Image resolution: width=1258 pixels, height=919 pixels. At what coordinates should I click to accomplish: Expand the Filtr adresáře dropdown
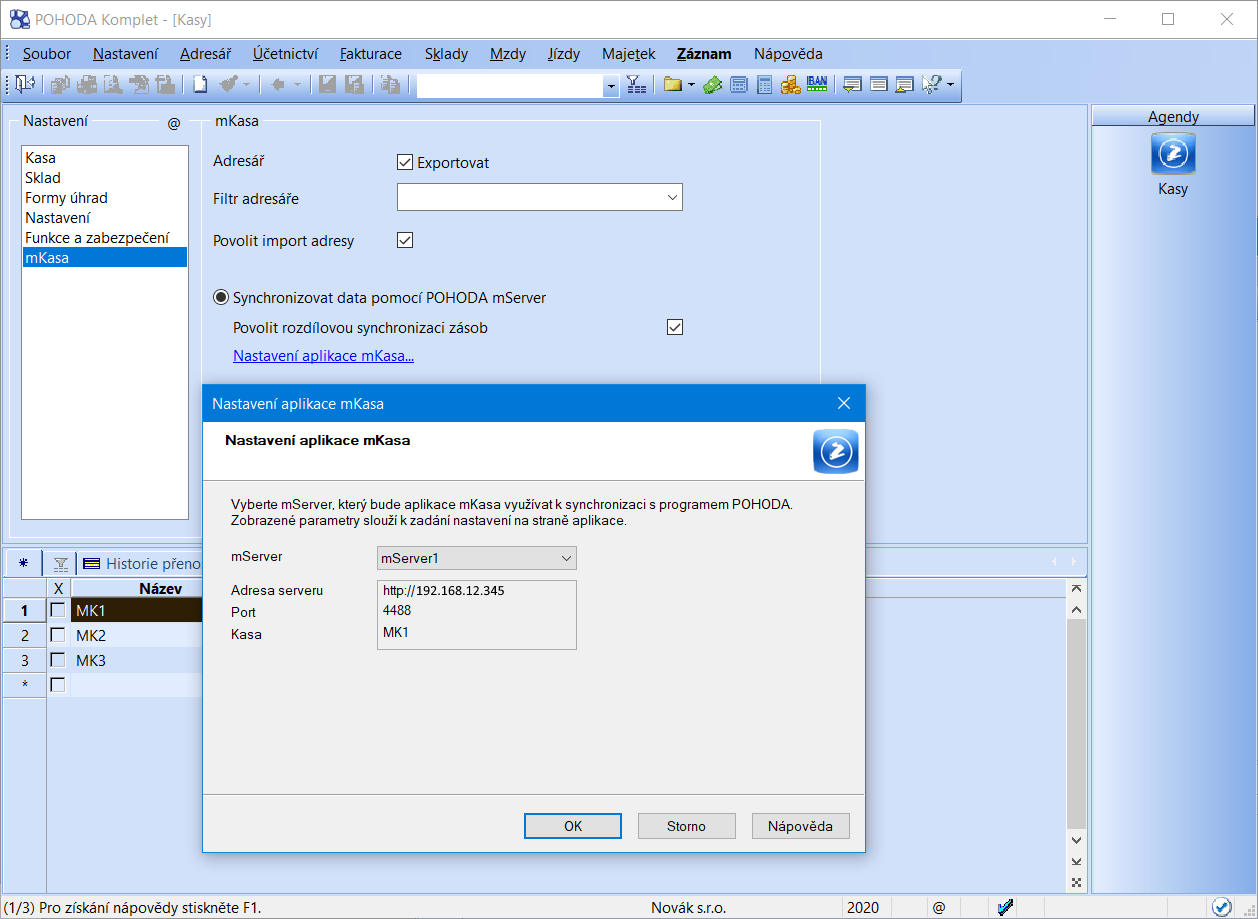pyautogui.click(x=672, y=198)
